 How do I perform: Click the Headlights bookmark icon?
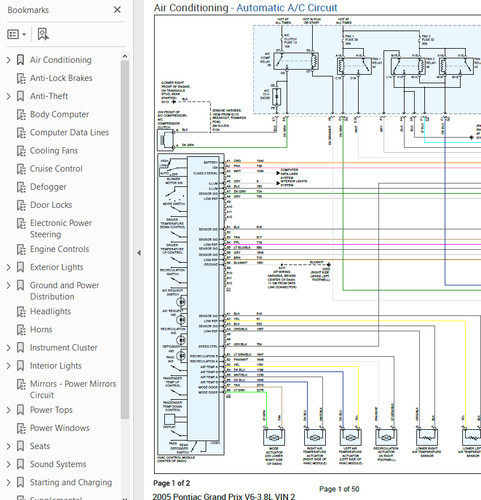click(21, 312)
